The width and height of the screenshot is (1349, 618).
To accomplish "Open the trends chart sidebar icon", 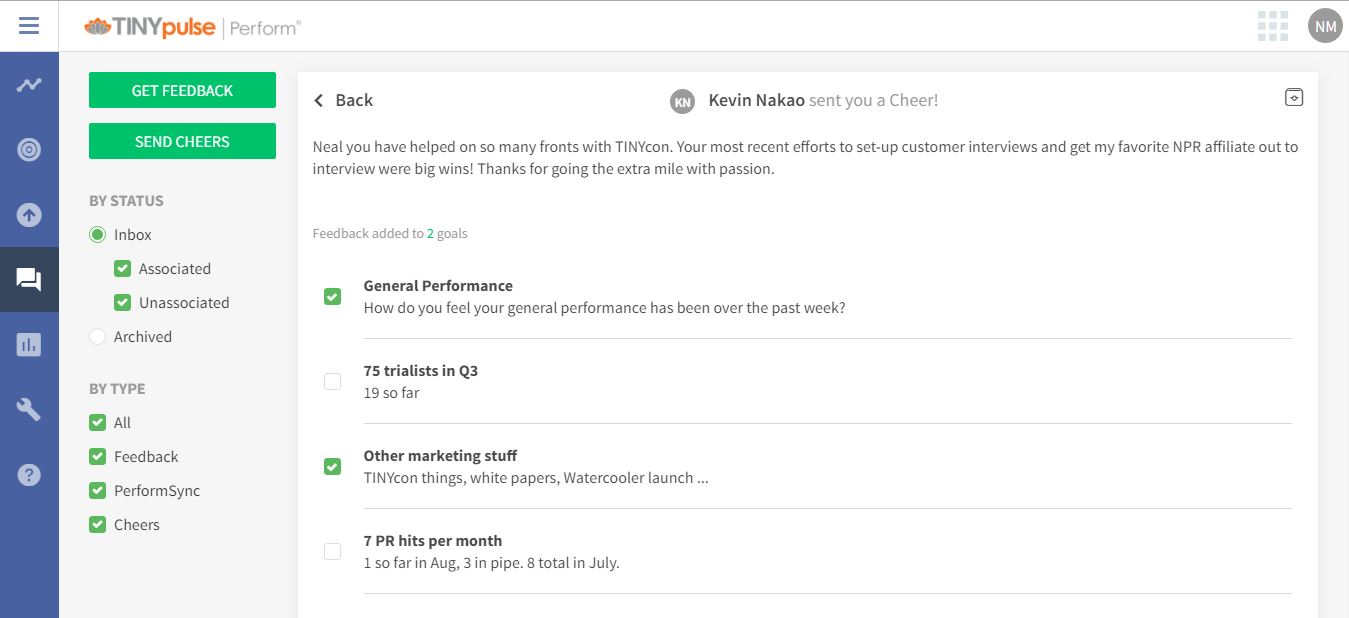I will pos(29,85).
